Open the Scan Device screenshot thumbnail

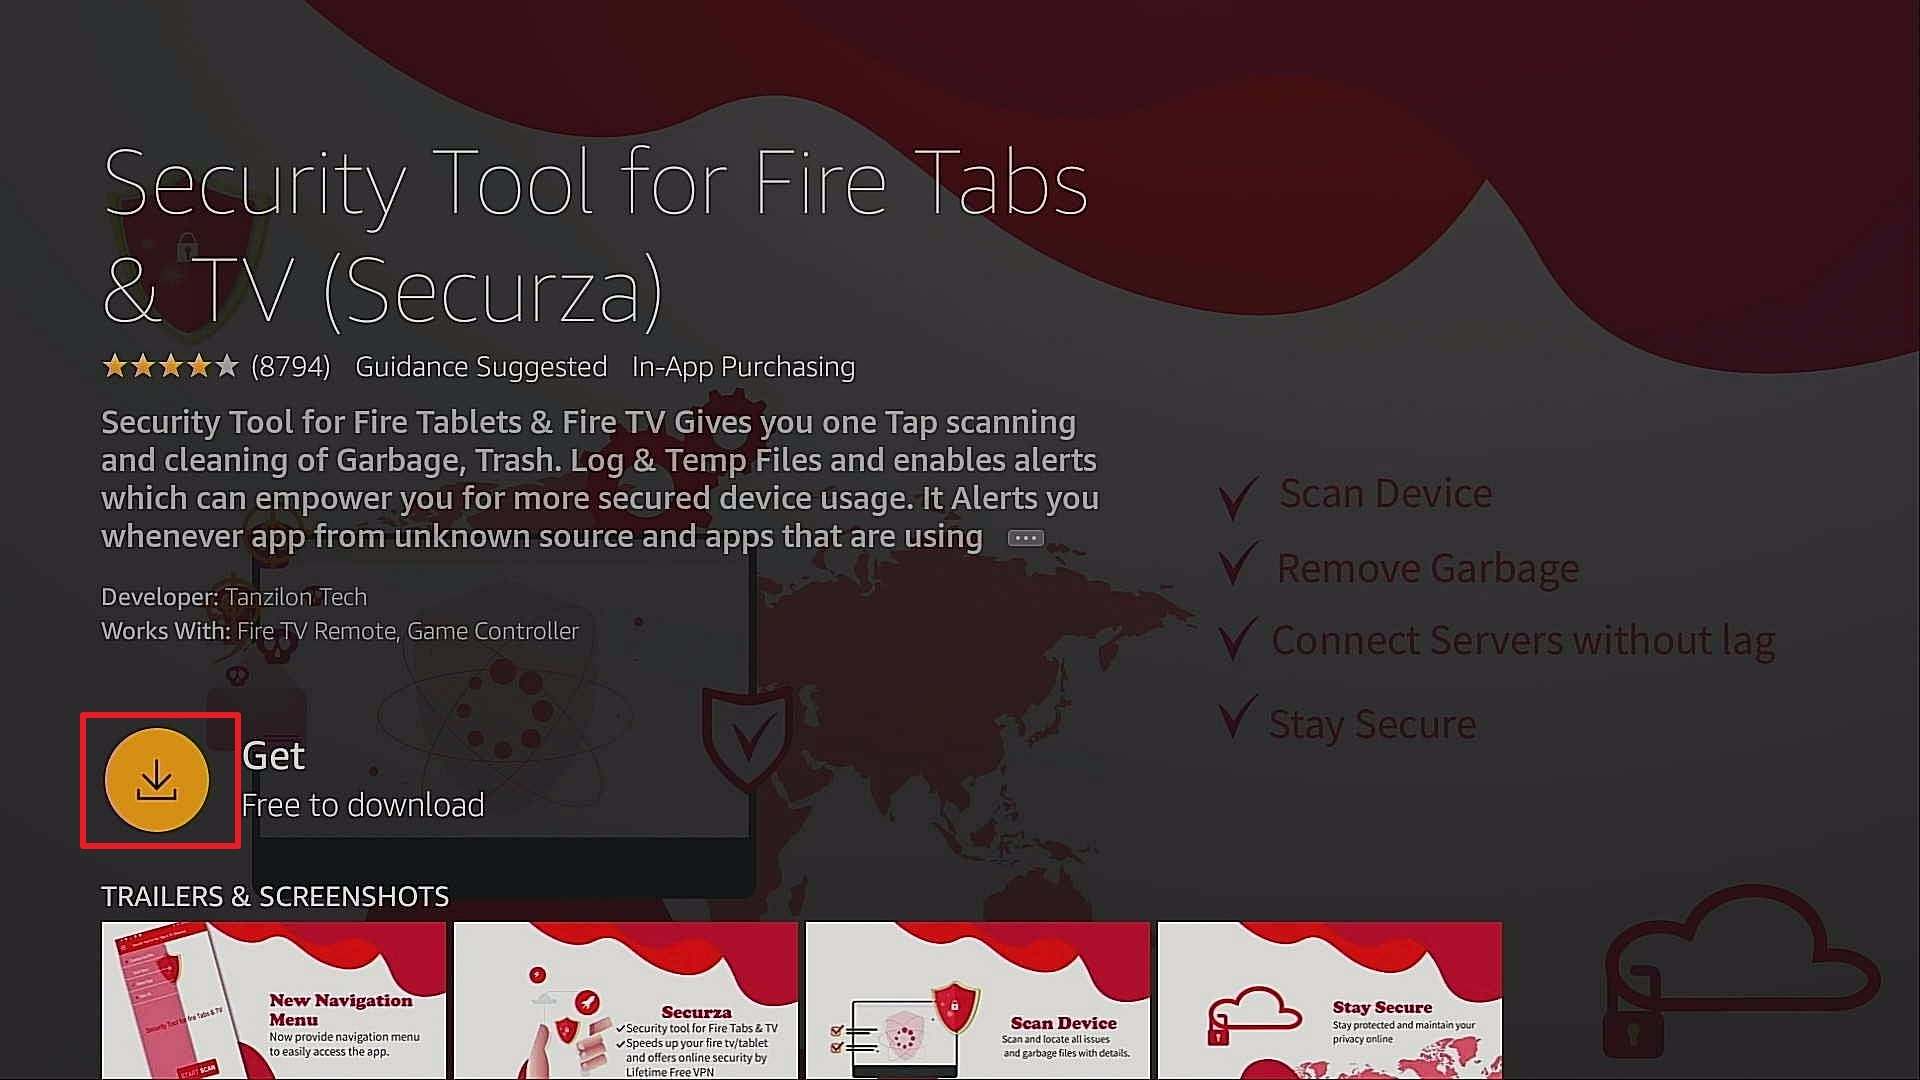click(x=978, y=1000)
